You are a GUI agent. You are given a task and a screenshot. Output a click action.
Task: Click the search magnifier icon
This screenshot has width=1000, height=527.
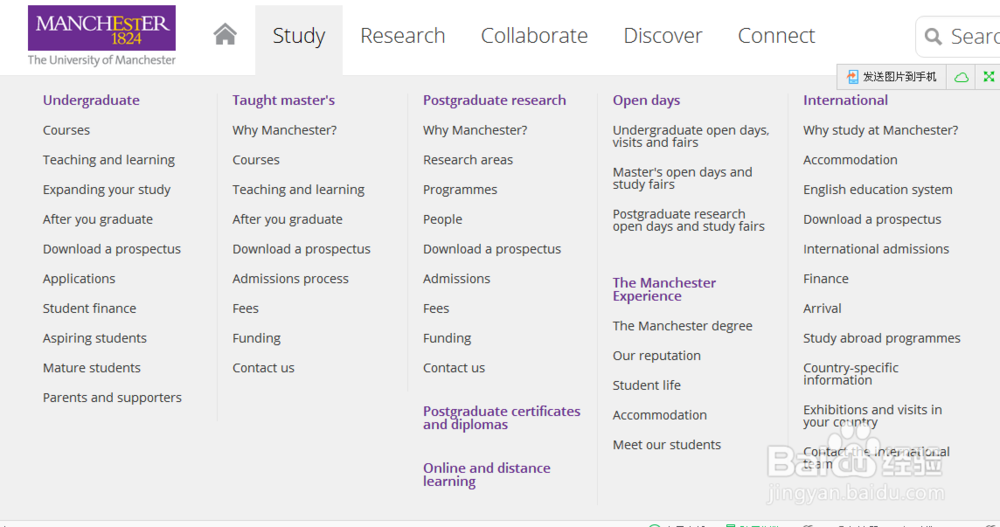tap(933, 36)
